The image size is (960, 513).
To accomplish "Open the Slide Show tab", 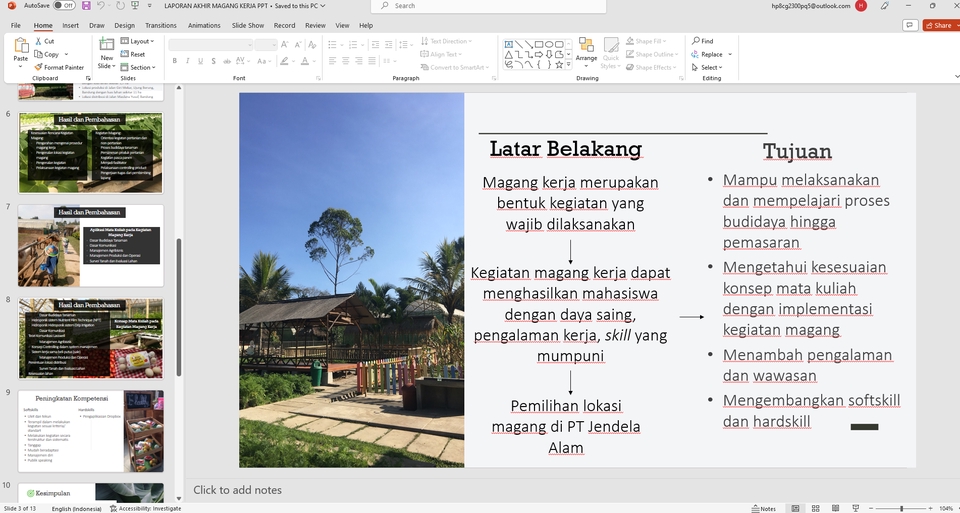I will tap(248, 25).
